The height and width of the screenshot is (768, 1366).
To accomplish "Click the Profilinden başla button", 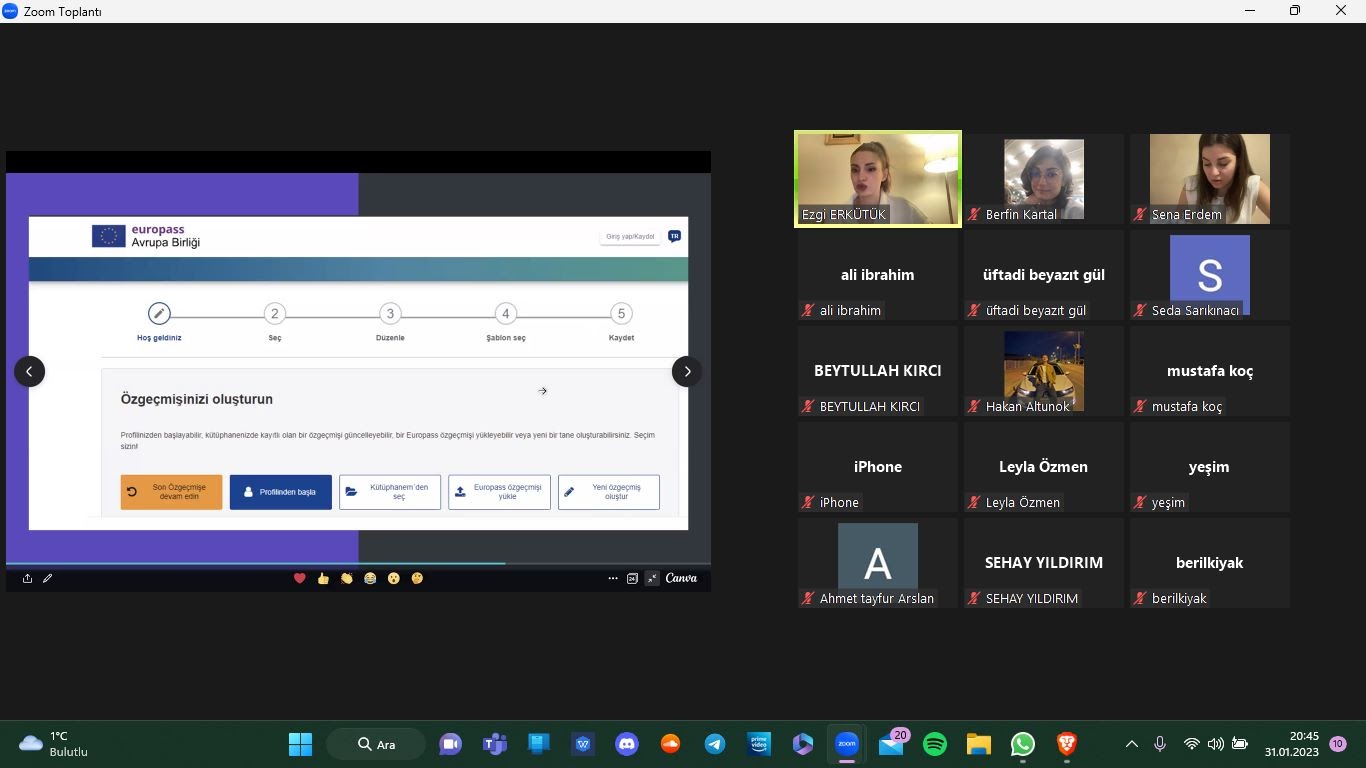I will coord(280,492).
